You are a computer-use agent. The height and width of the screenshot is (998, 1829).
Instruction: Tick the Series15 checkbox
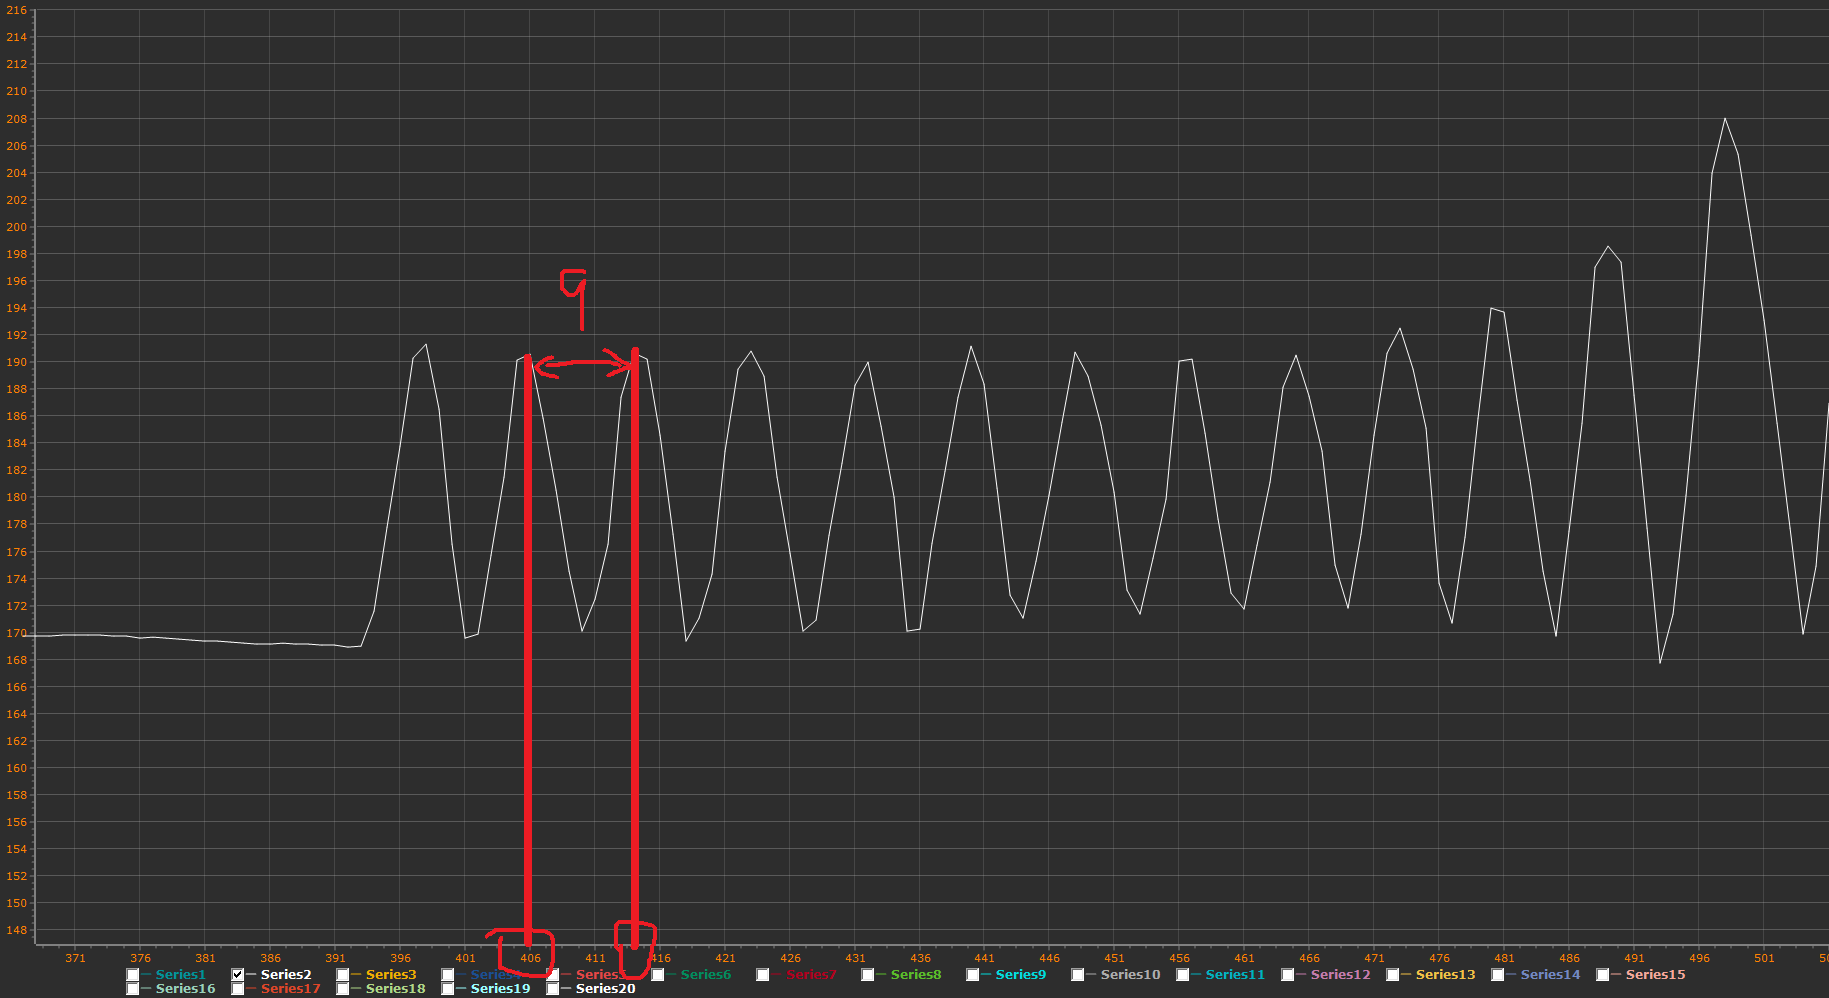[1603, 975]
